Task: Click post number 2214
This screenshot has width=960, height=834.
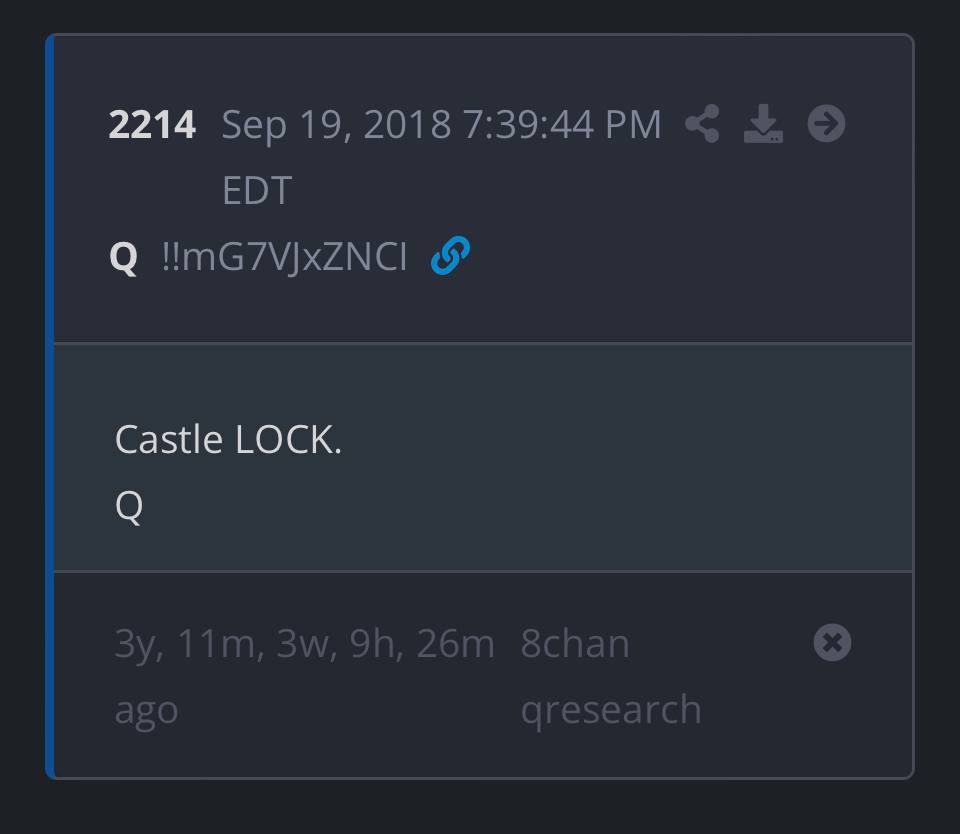Action: click(x=152, y=125)
